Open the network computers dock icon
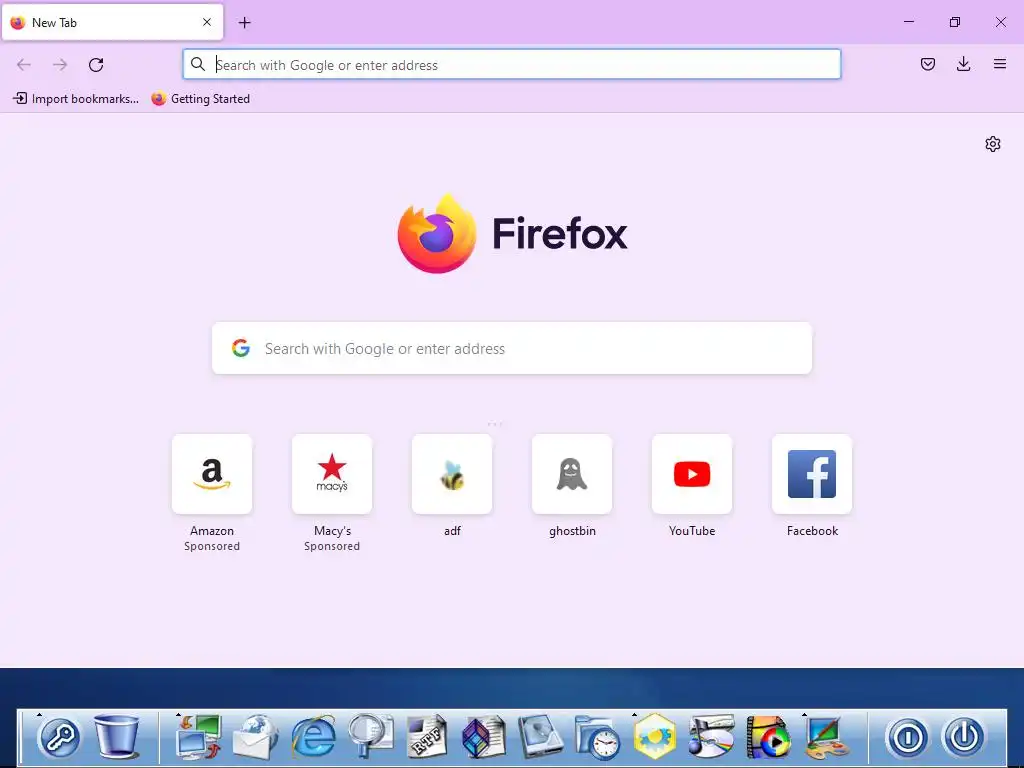 199,737
